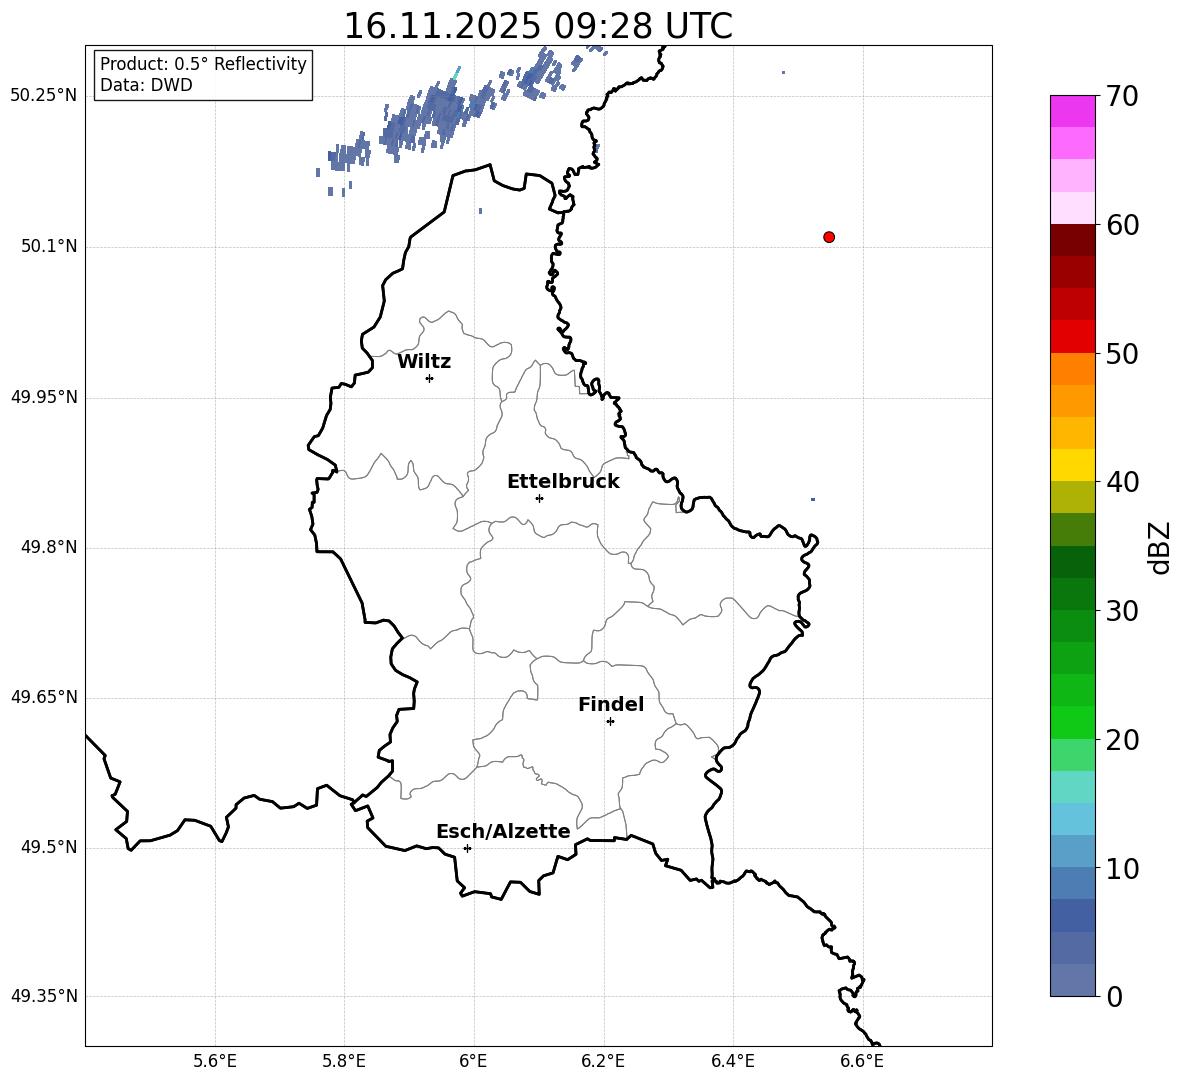Viewport: 1184px width, 1081px height.
Task: Click the 6.2°E longitude label
Action: [603, 1061]
